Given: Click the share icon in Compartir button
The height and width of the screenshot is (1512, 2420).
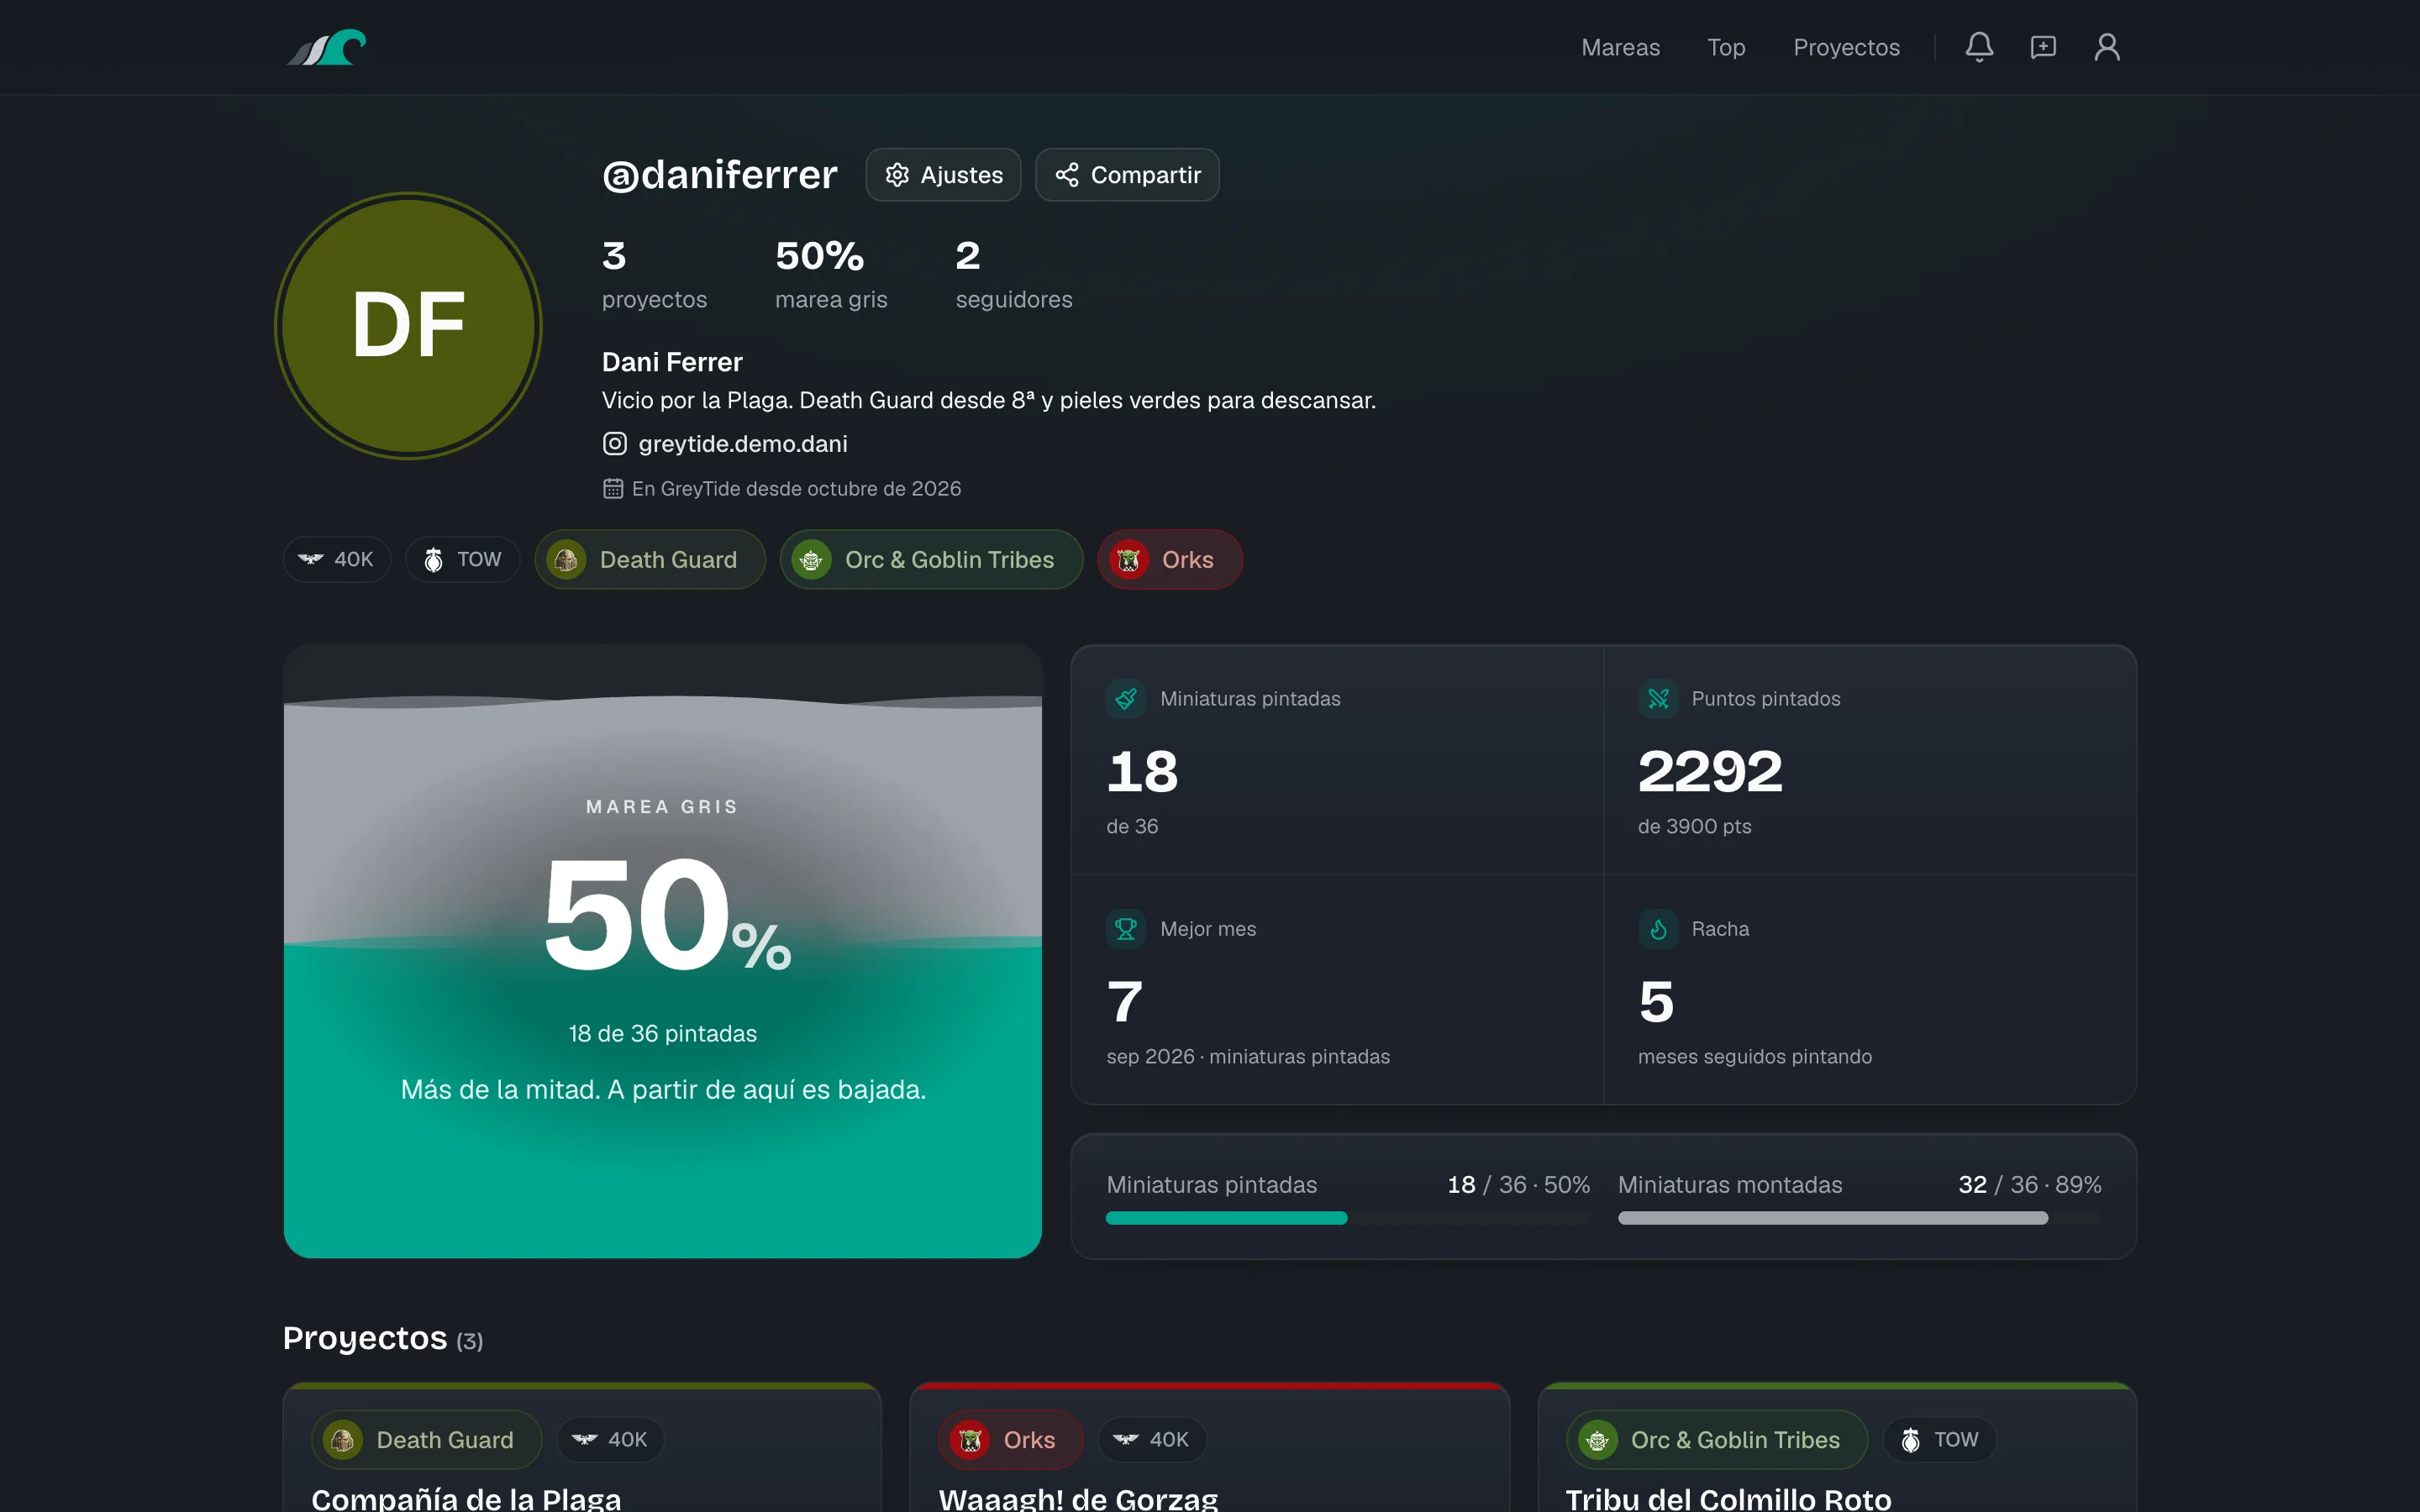Looking at the screenshot, I should [1067, 175].
